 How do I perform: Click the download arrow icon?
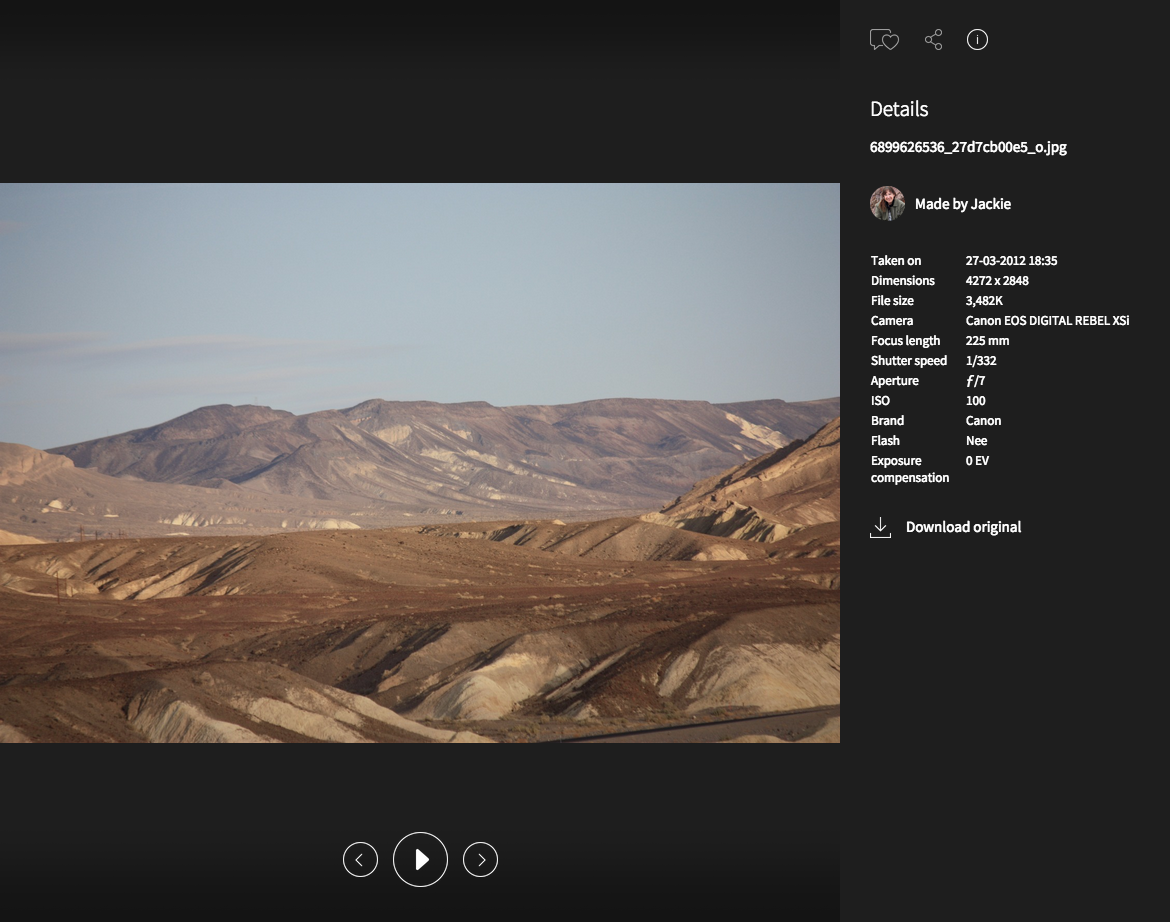(880, 526)
